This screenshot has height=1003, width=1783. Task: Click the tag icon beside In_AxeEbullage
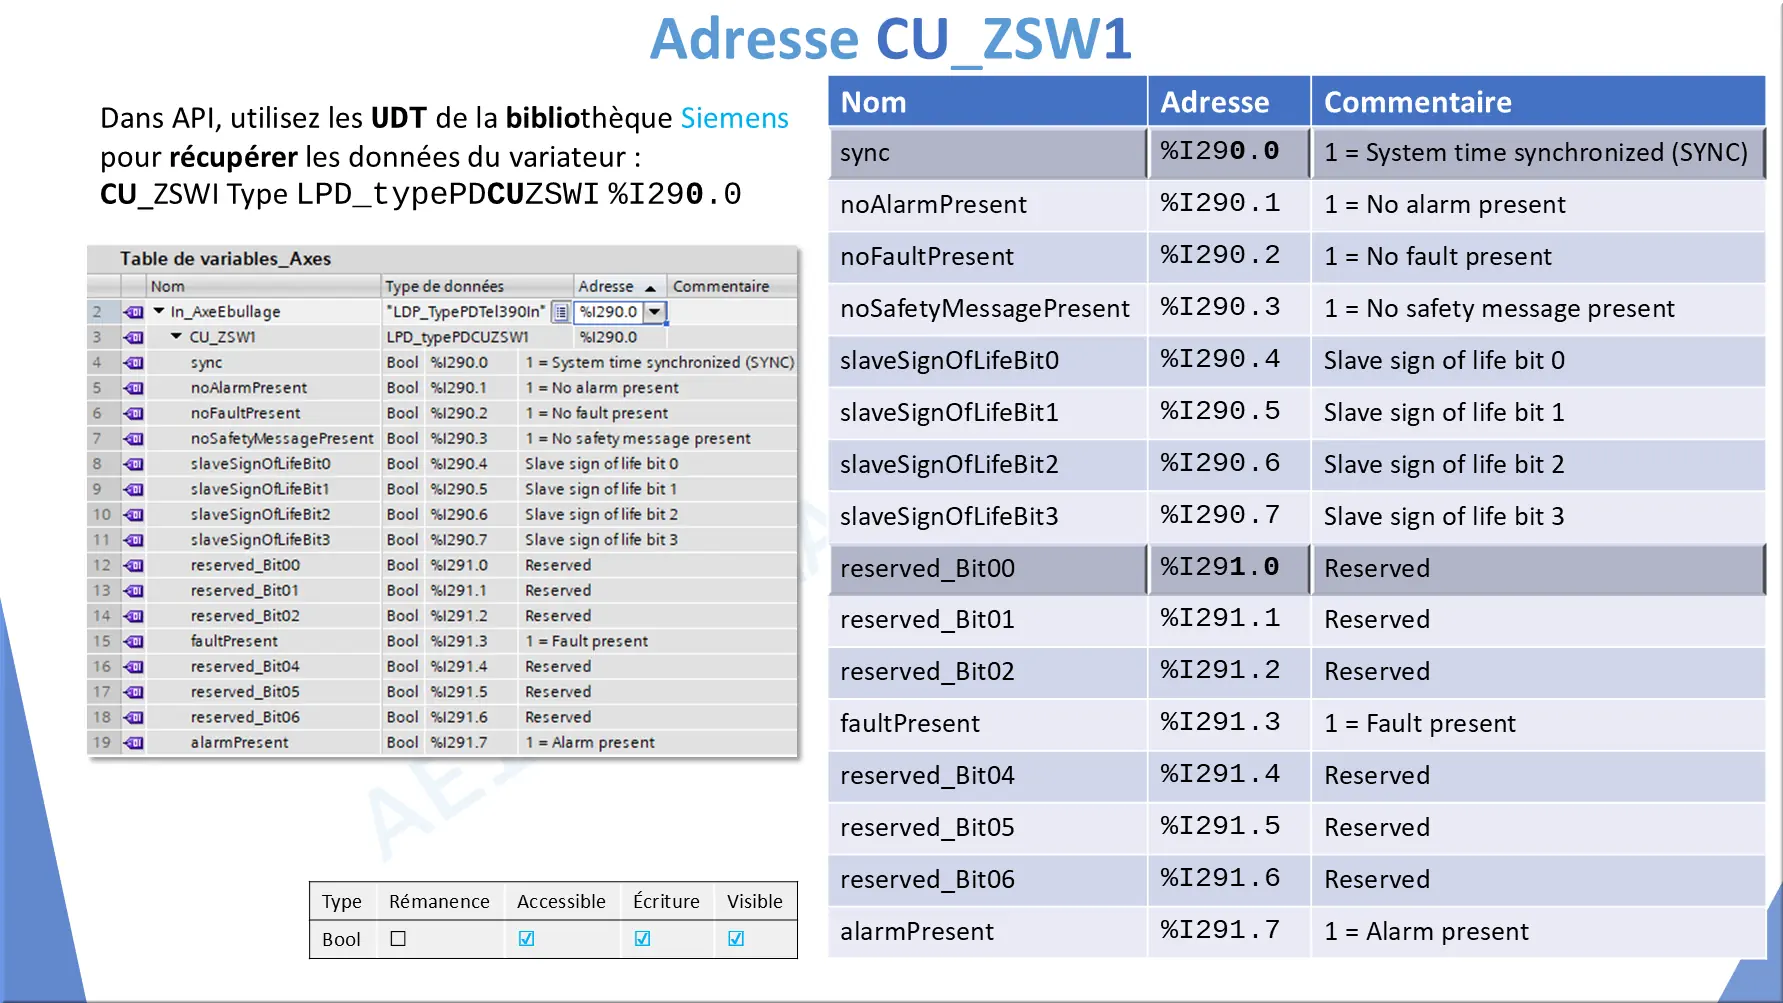click(134, 312)
